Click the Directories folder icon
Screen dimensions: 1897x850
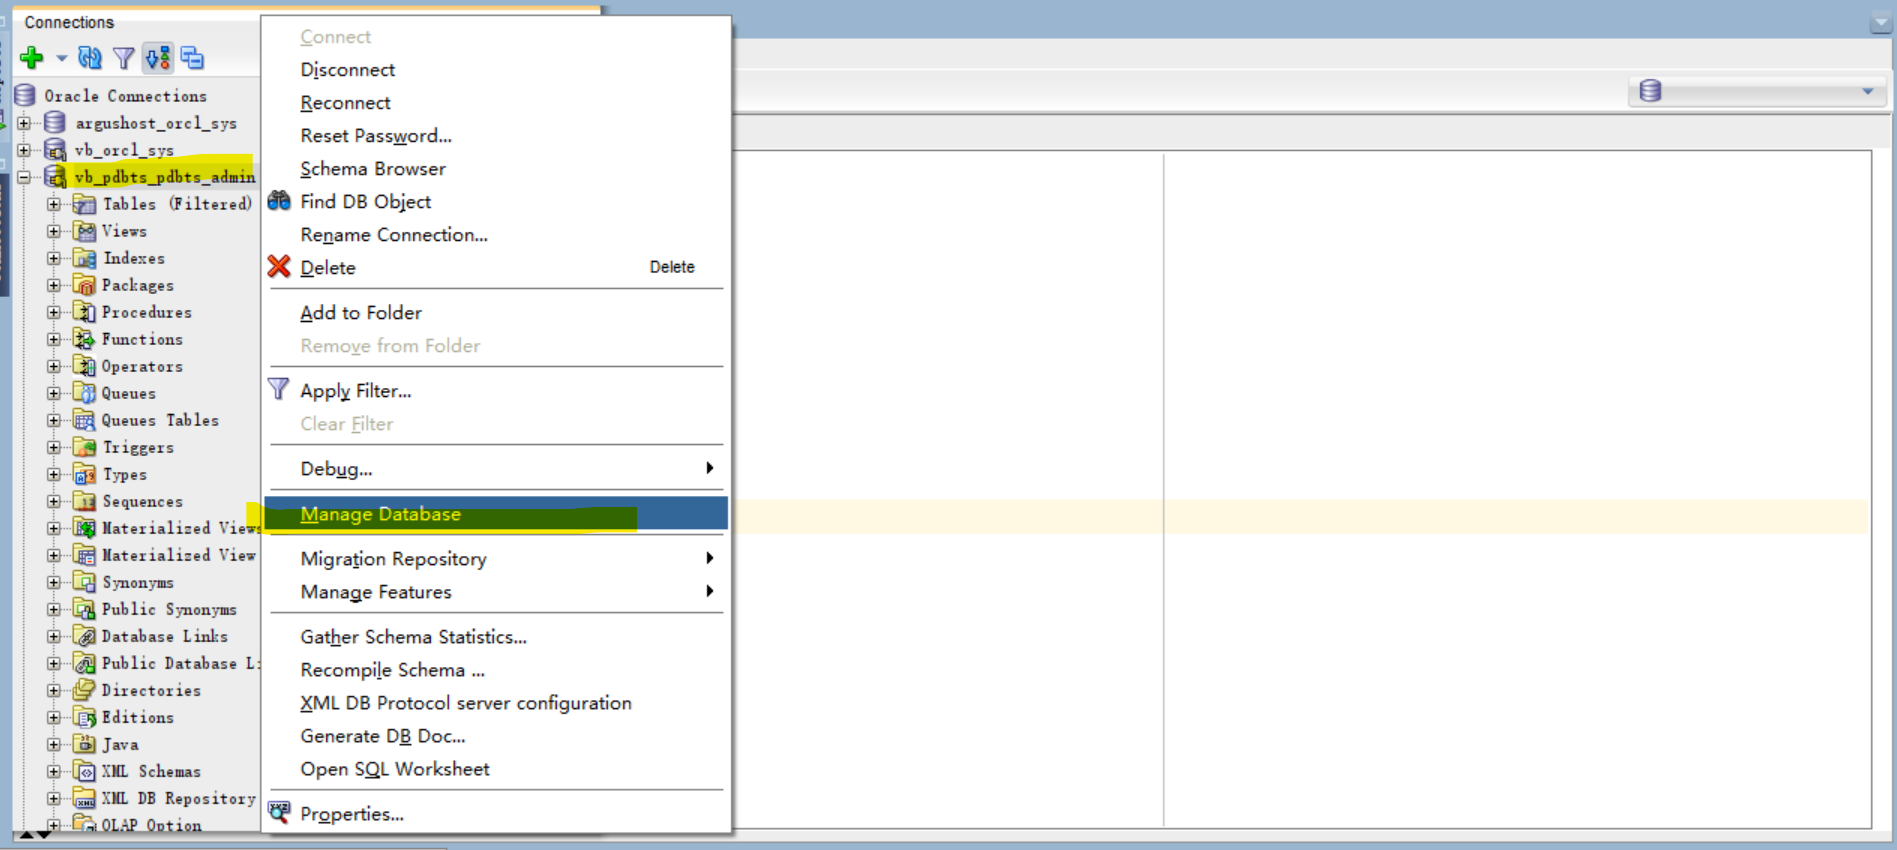[85, 690]
